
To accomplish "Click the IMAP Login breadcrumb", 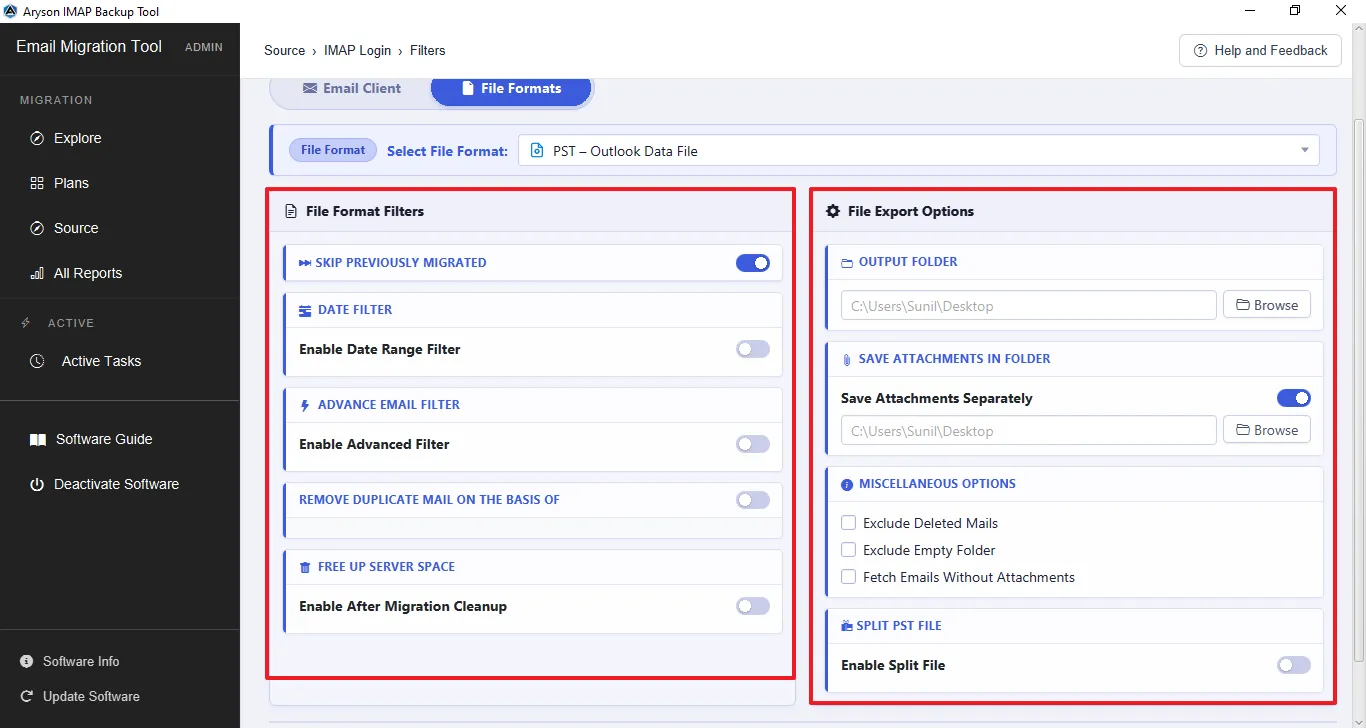I will 358,50.
